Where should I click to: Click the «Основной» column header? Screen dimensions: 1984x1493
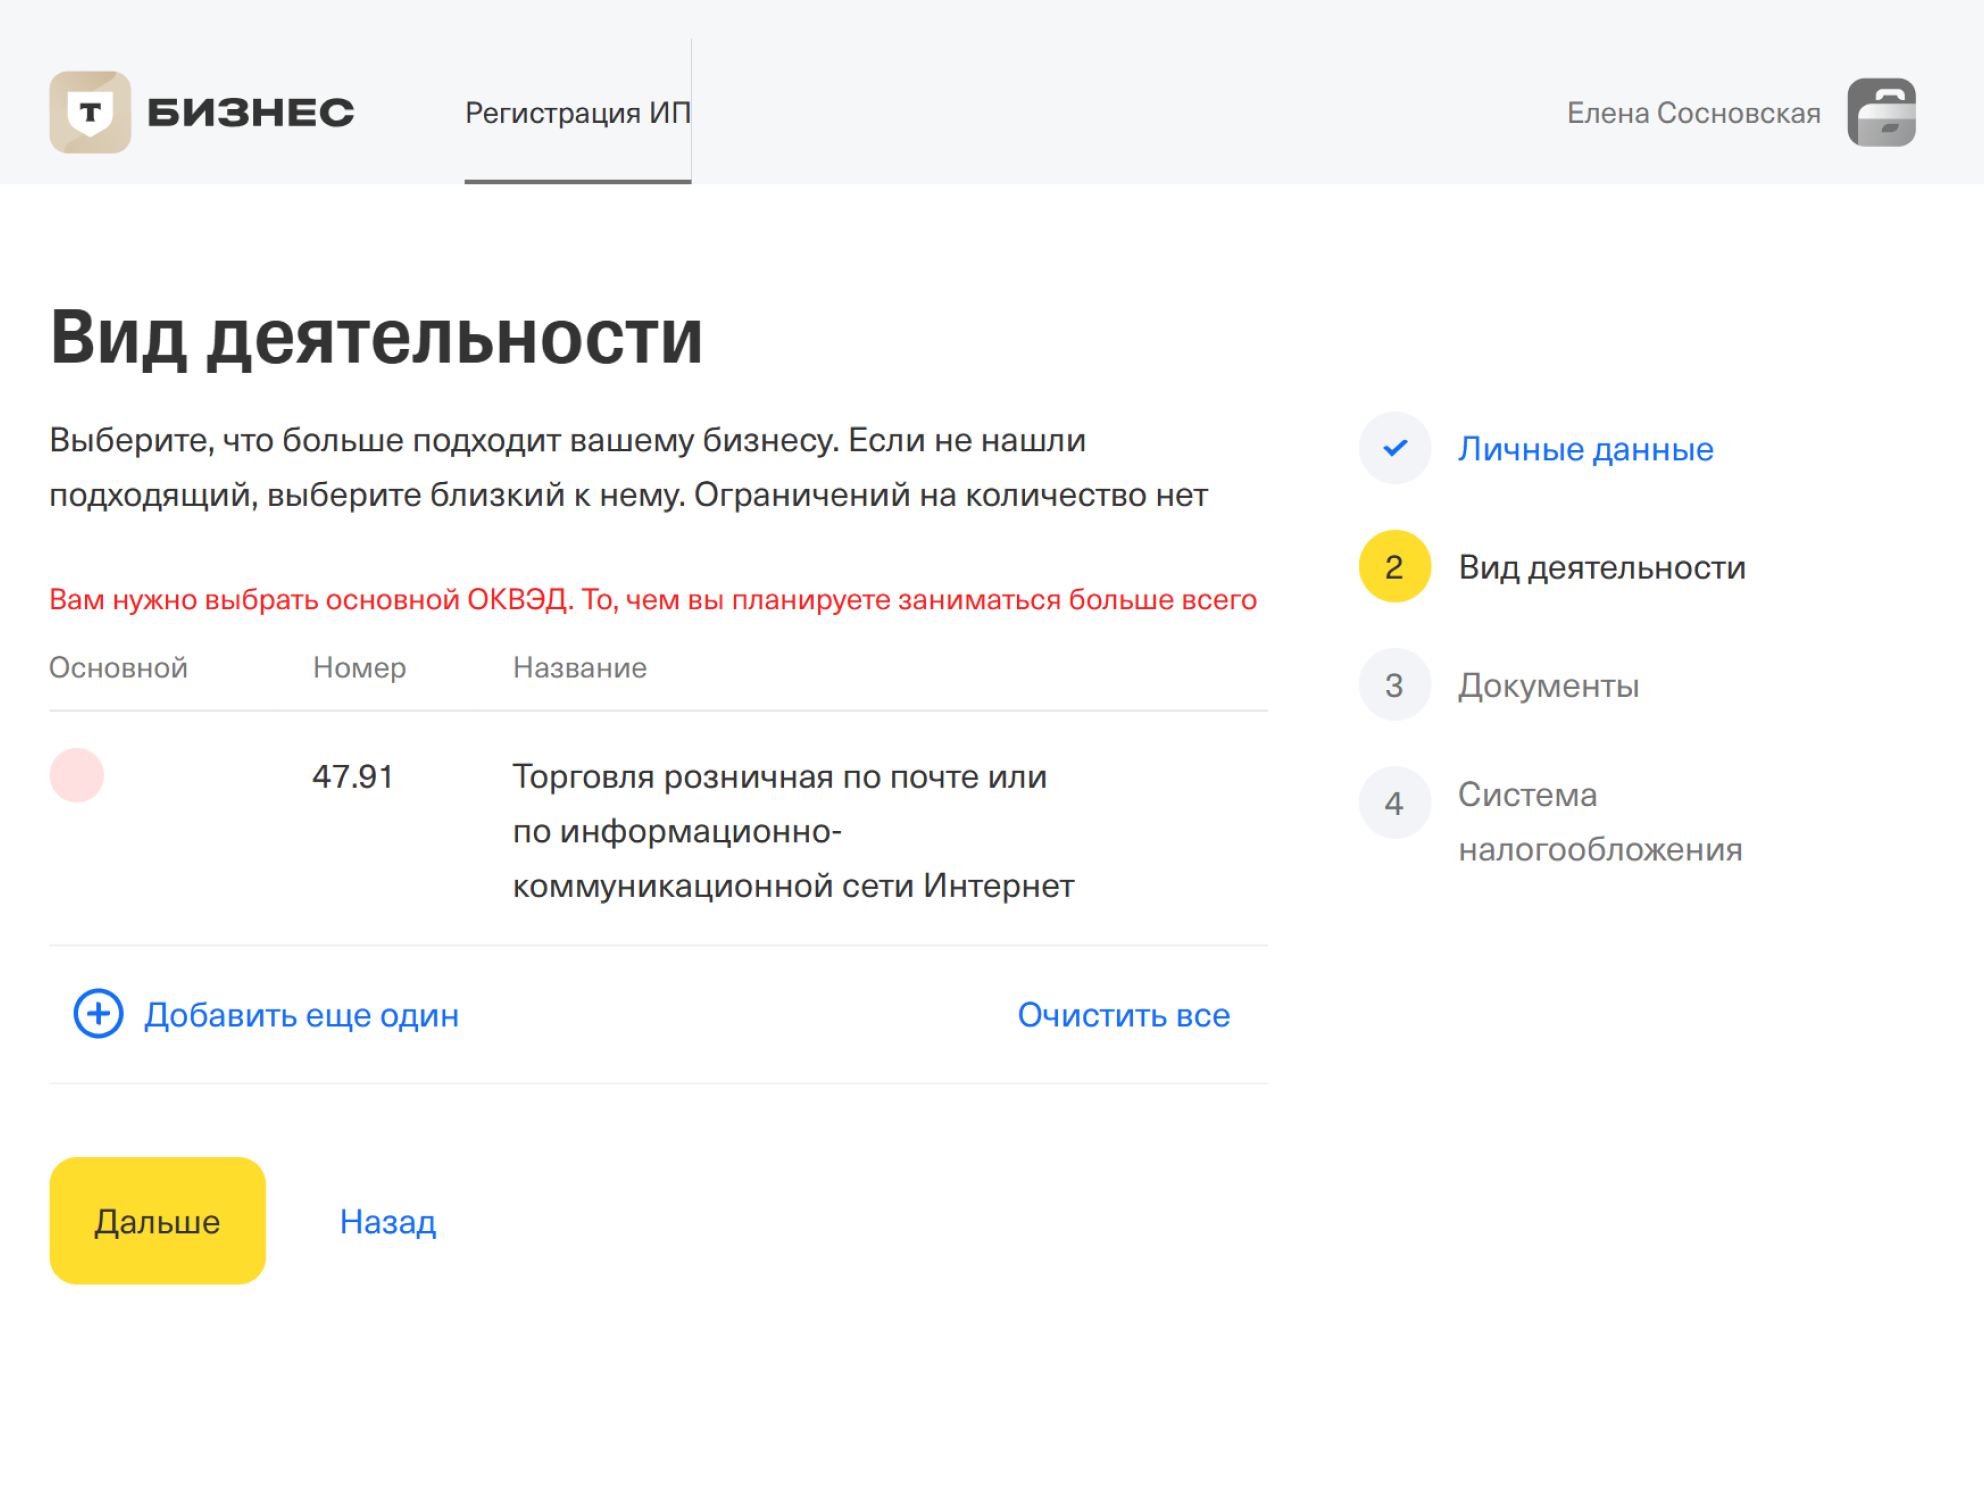pos(118,667)
